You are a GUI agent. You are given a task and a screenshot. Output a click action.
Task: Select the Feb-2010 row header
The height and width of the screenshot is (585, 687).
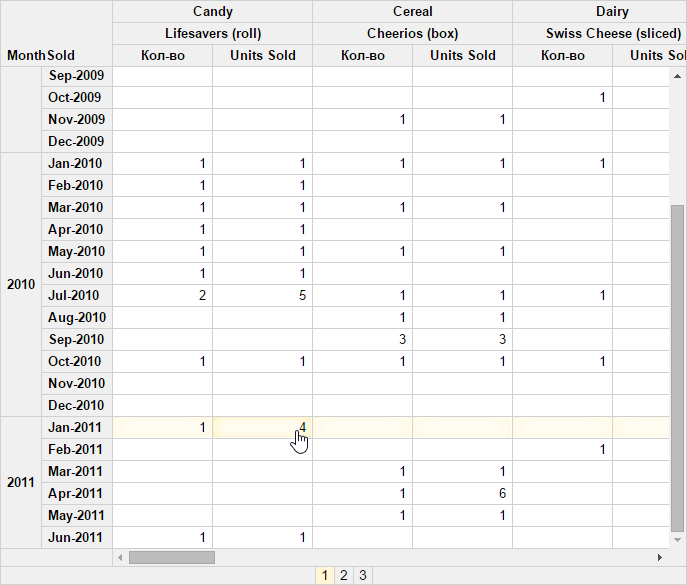[x=77, y=185]
